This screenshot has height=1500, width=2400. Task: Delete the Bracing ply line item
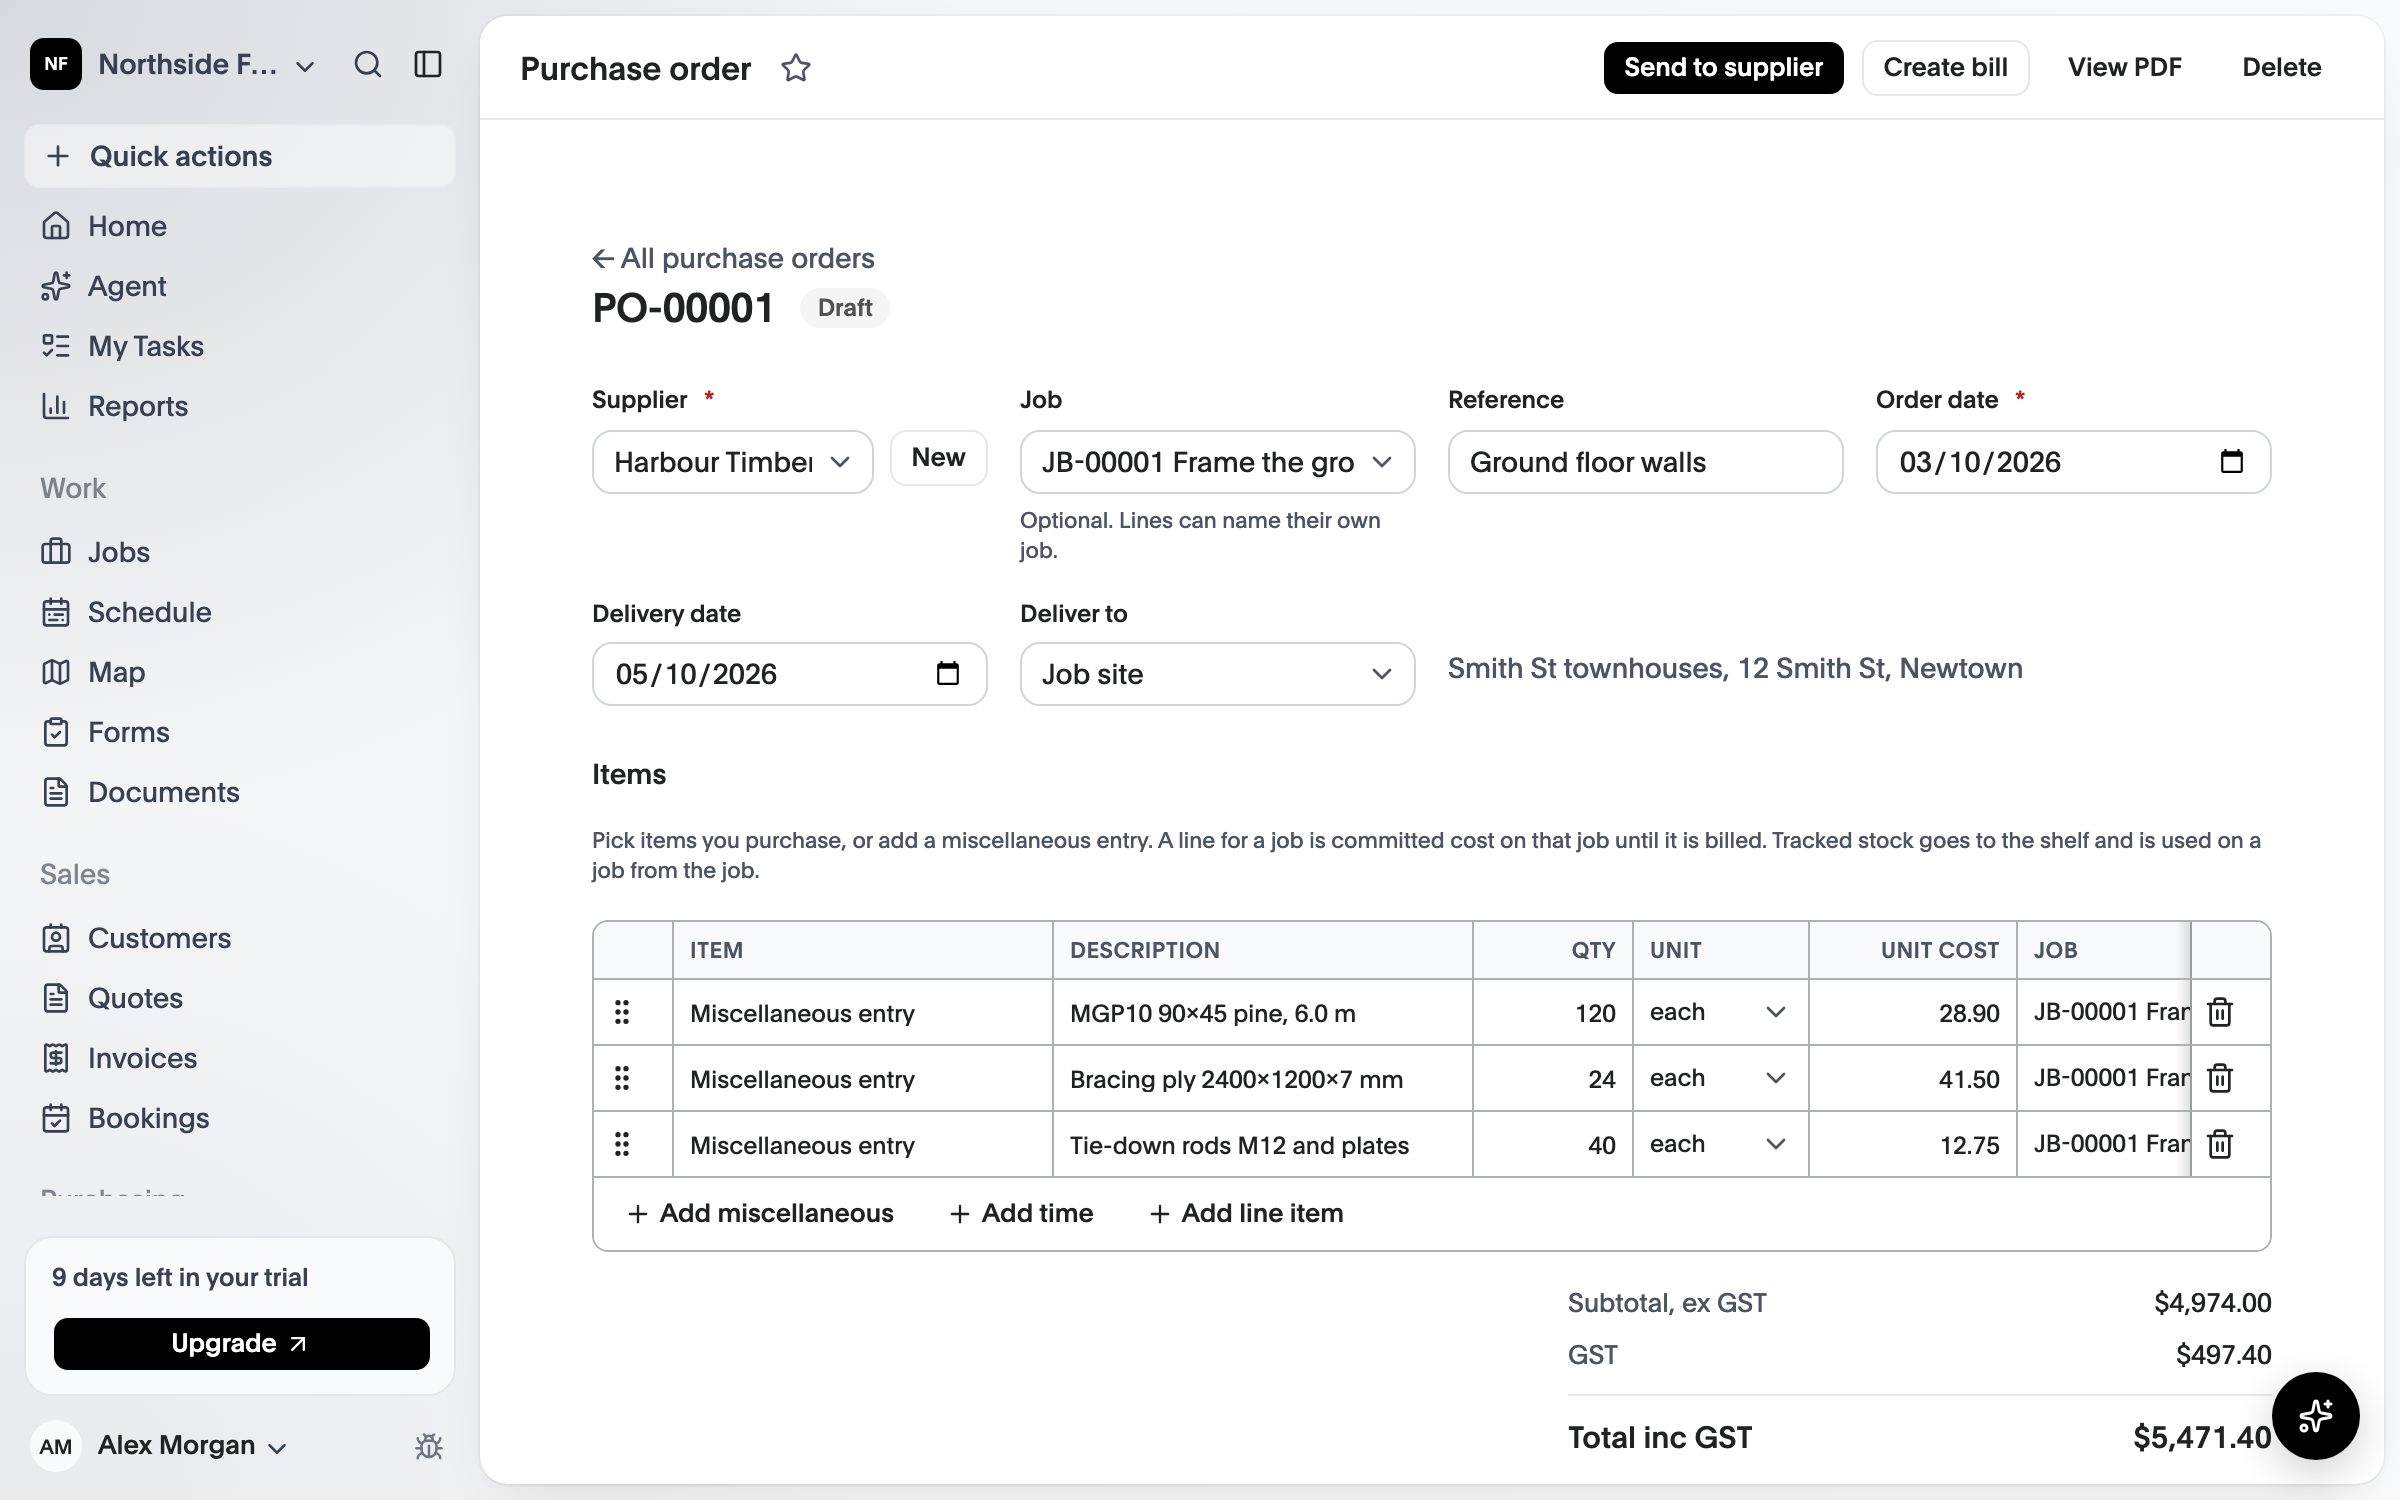2220,1078
